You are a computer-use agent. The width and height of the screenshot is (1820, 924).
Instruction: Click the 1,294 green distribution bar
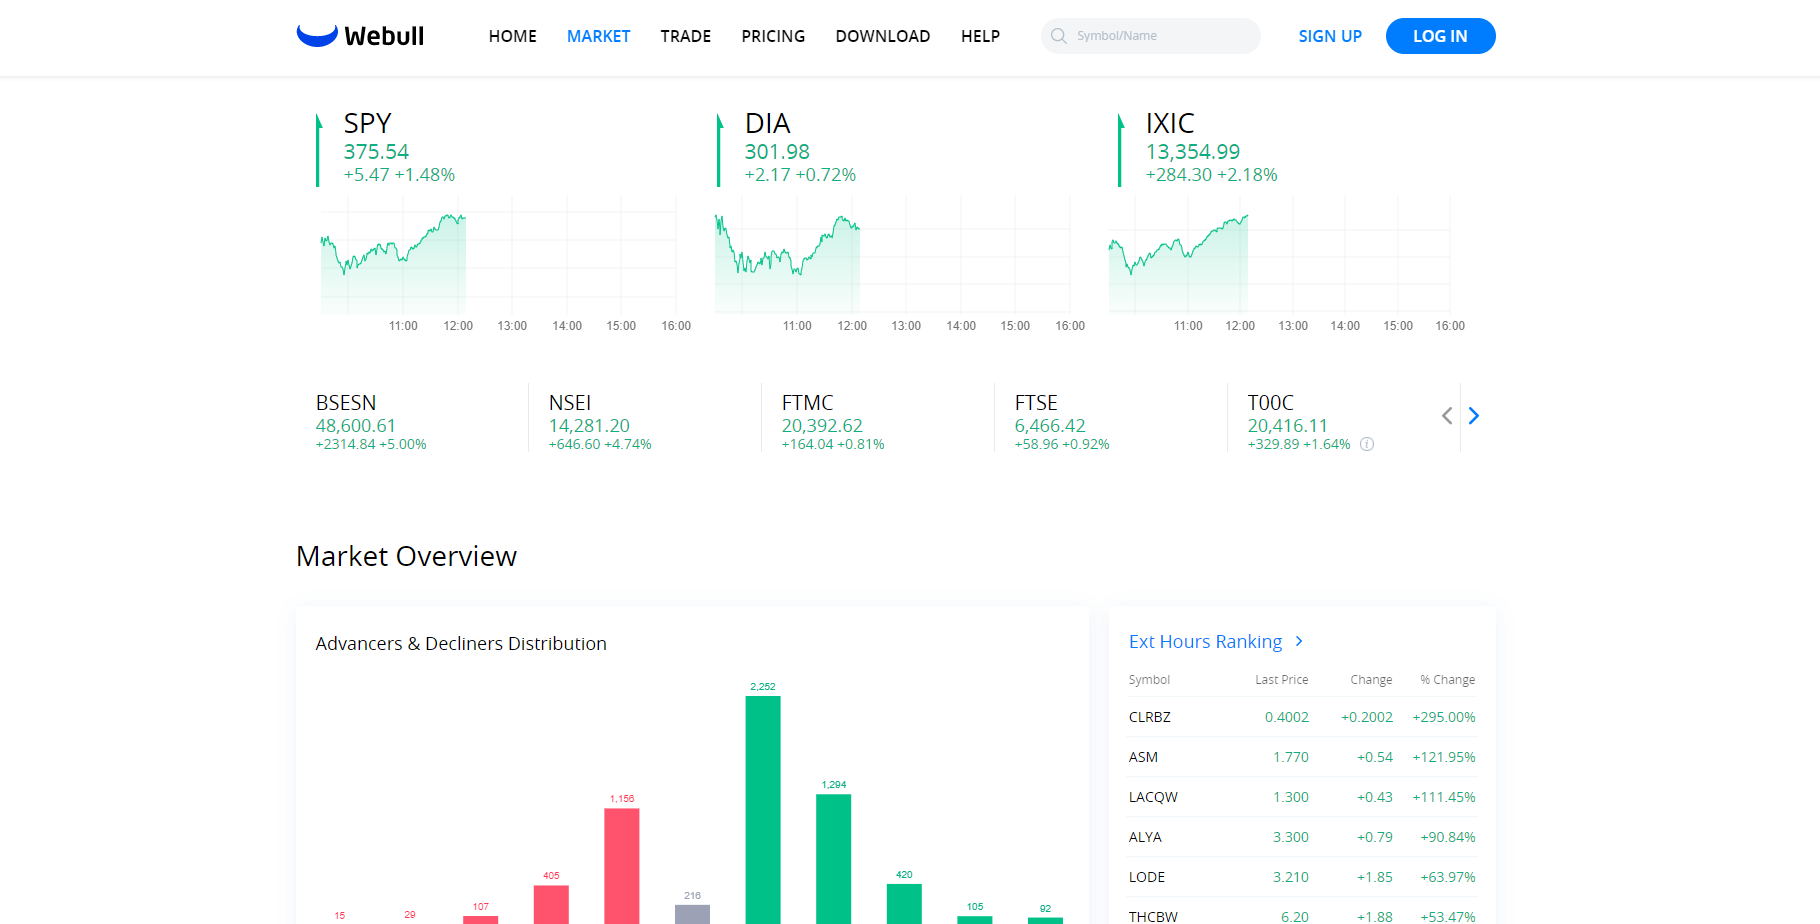834,859
